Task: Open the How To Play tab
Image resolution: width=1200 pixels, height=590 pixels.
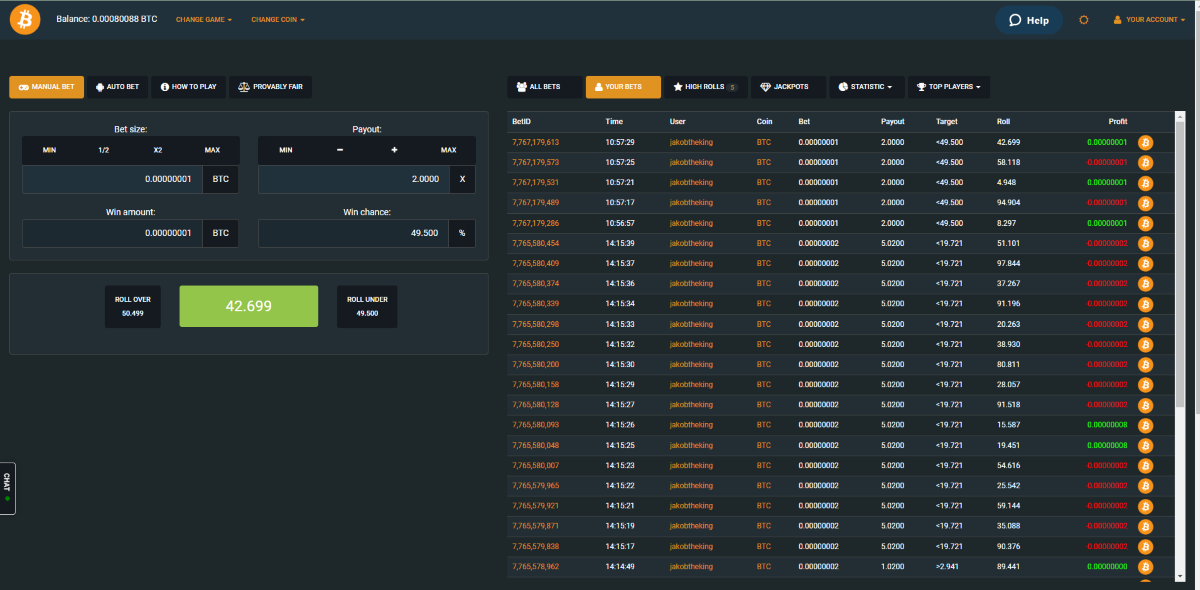Action: (188, 87)
